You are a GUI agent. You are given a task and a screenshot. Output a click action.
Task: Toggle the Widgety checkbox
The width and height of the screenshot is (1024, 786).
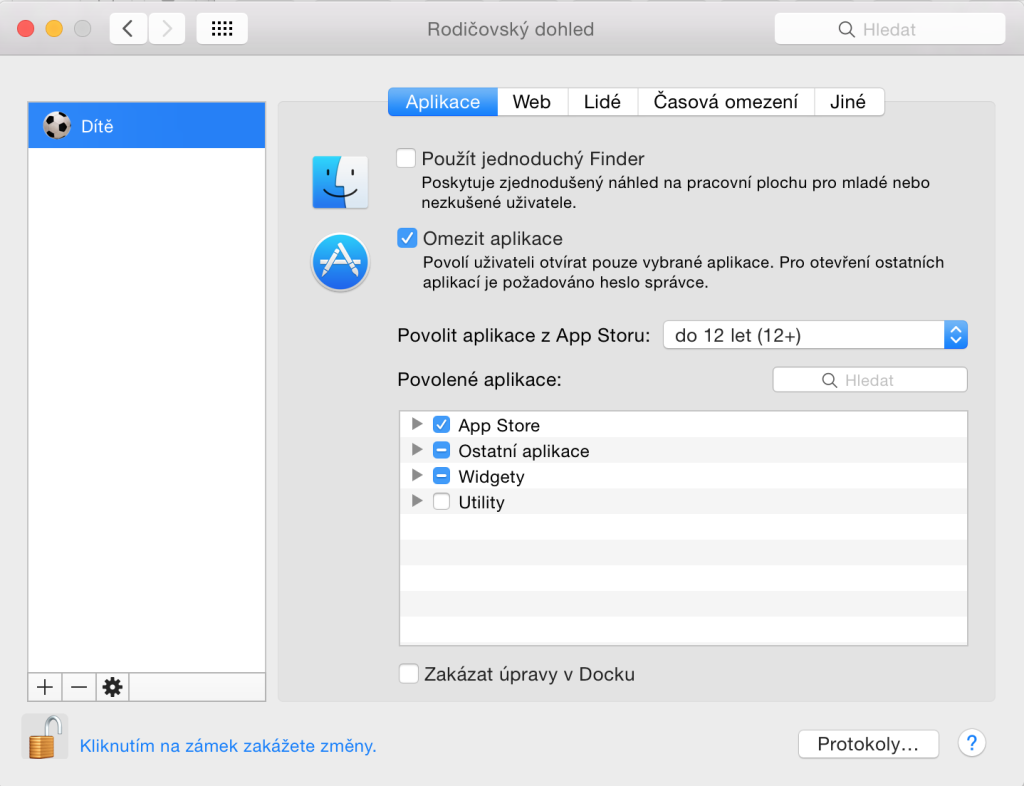(441, 476)
